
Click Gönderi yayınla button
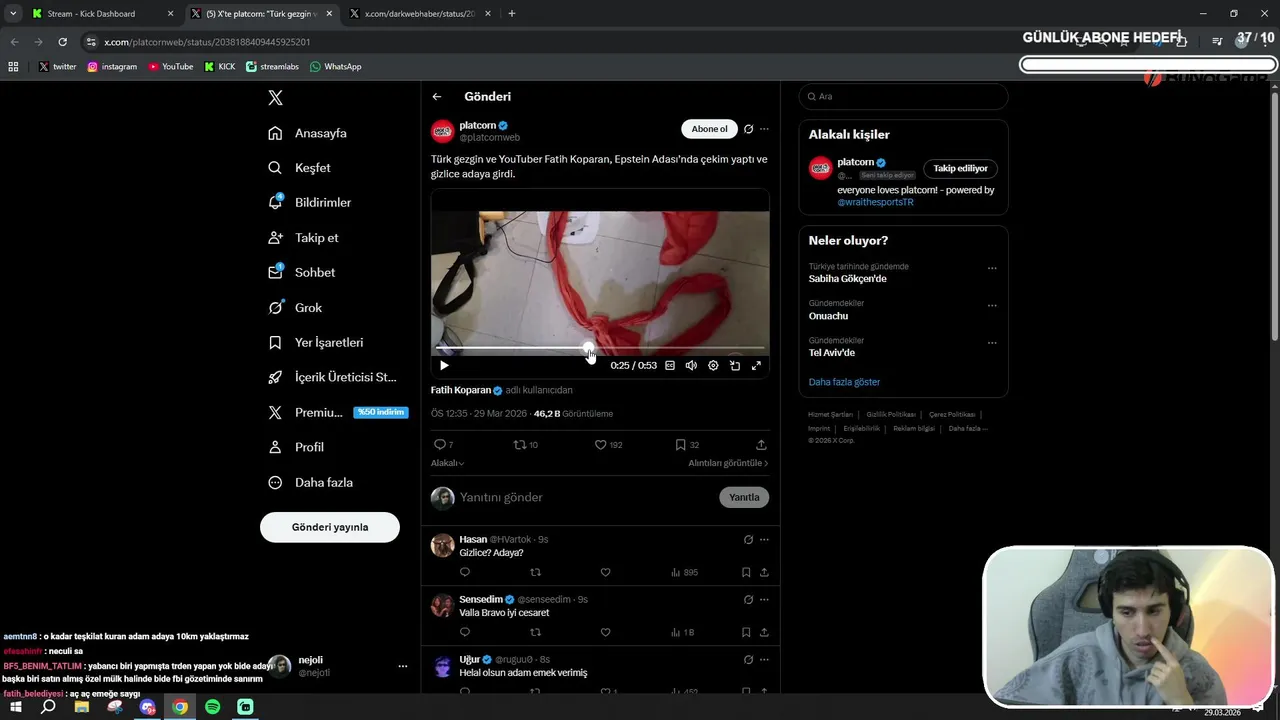330,527
